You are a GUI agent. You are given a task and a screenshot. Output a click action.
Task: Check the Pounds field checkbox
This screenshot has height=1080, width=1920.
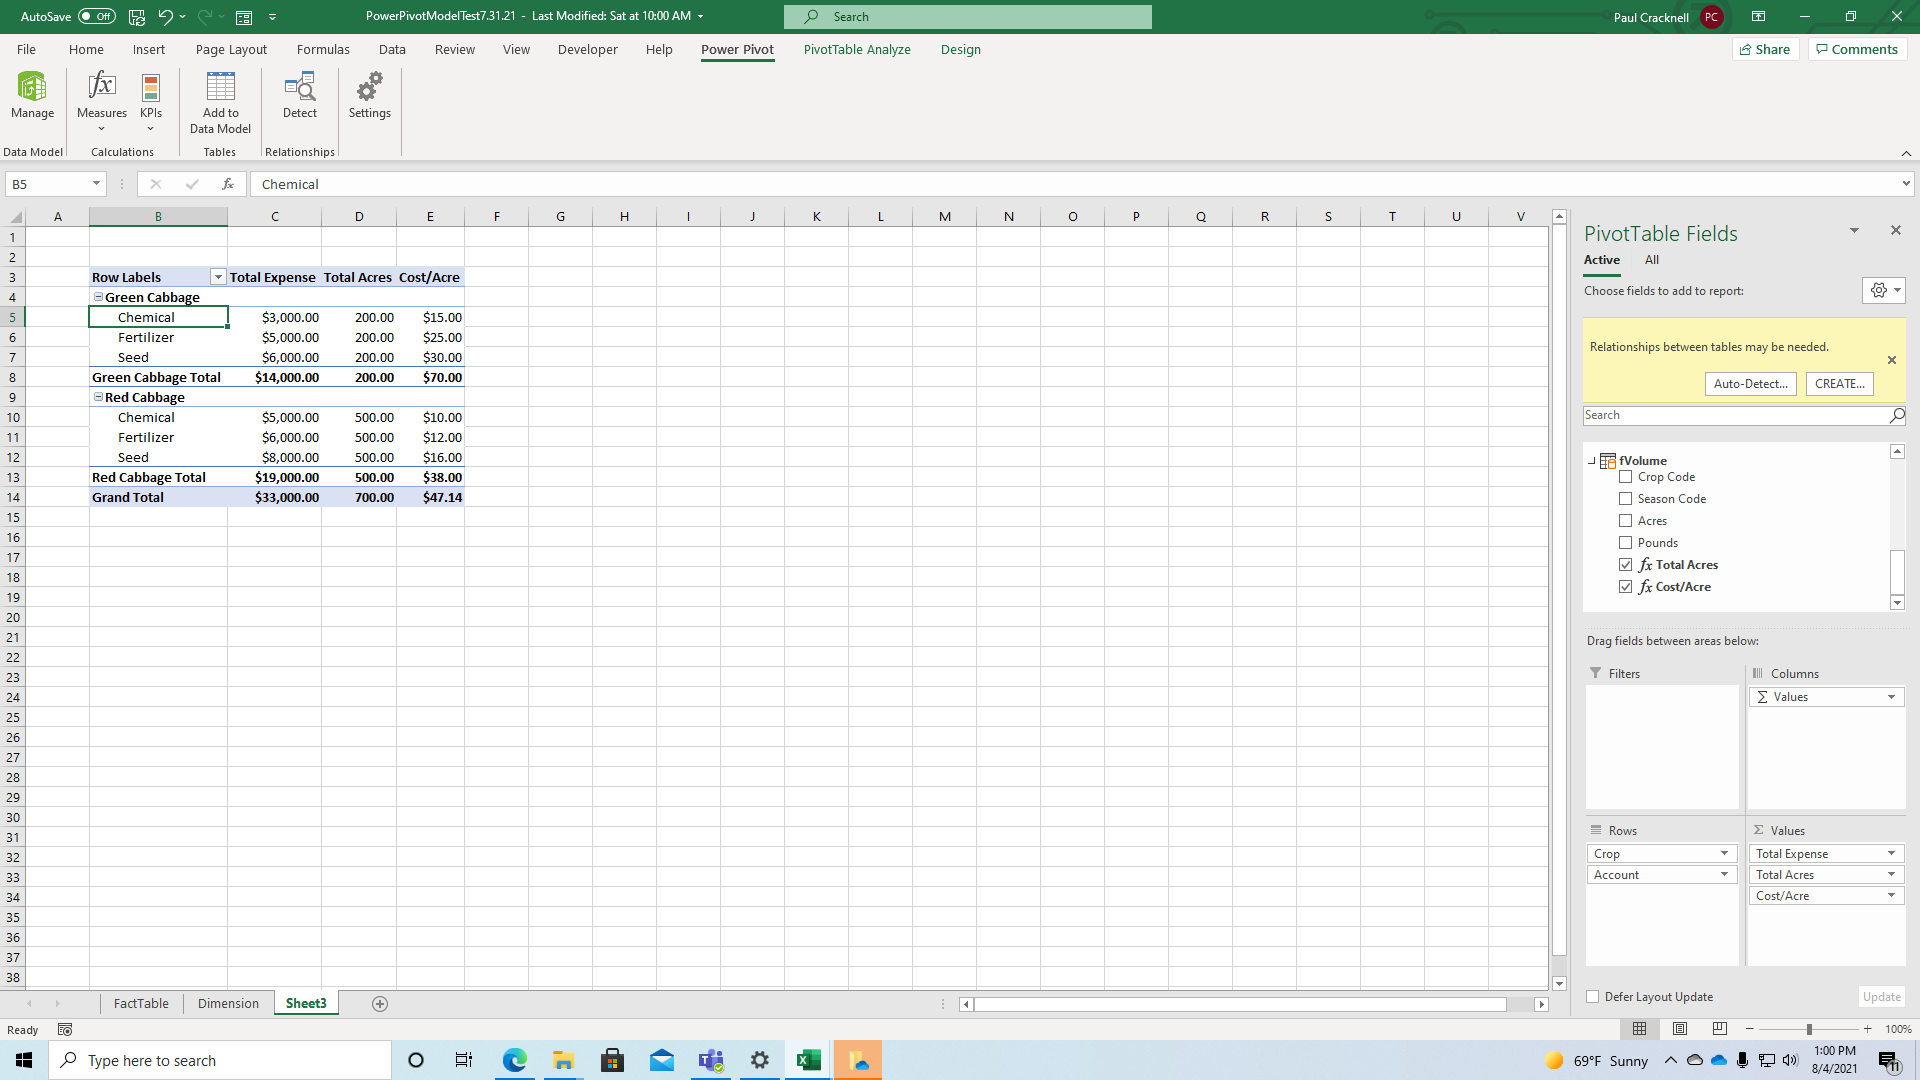1625,543
